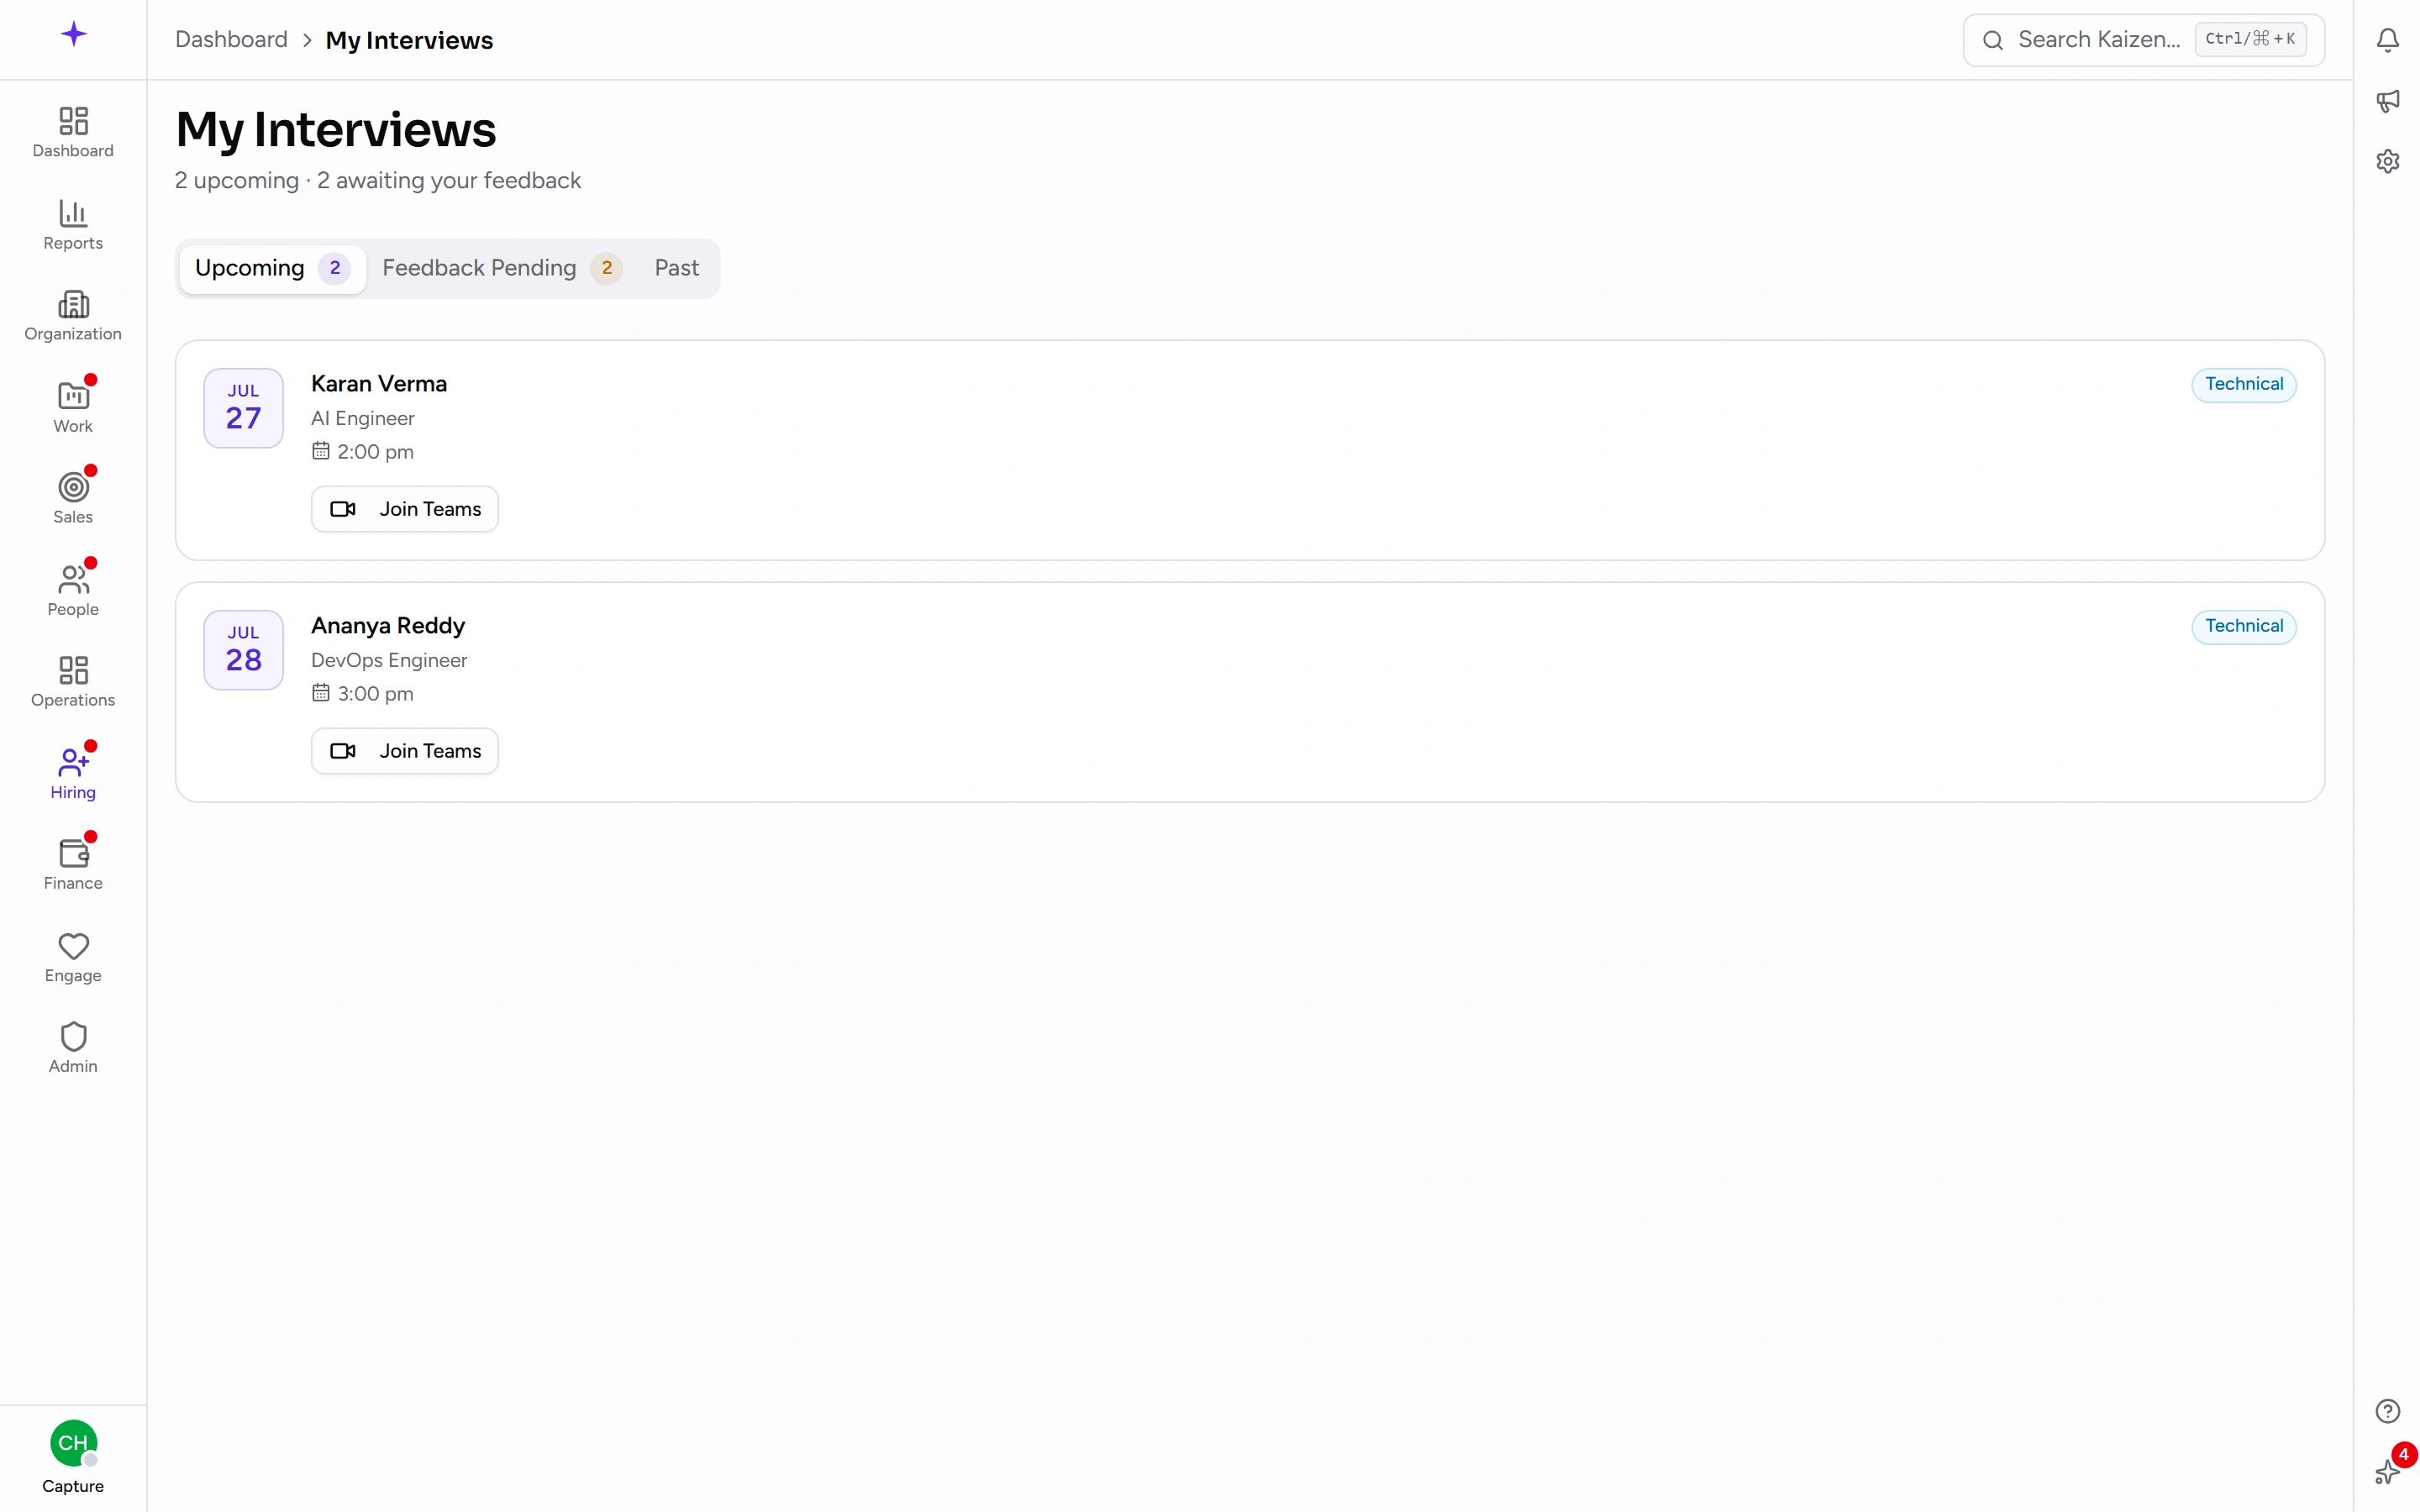2420x1512 pixels.
Task: Select the Upcoming tab
Action: point(272,268)
